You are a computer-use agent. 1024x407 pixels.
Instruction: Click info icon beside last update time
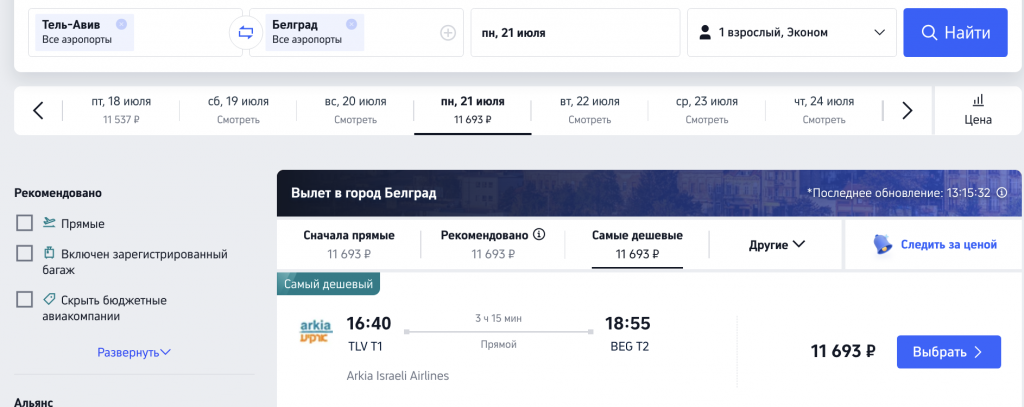pos(1002,193)
